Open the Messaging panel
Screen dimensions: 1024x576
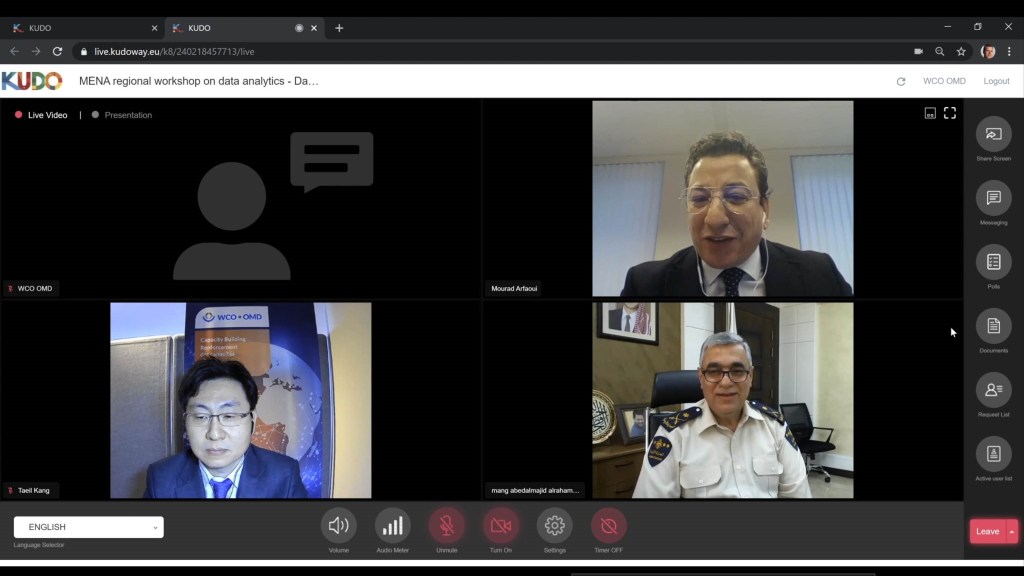[x=993, y=198]
